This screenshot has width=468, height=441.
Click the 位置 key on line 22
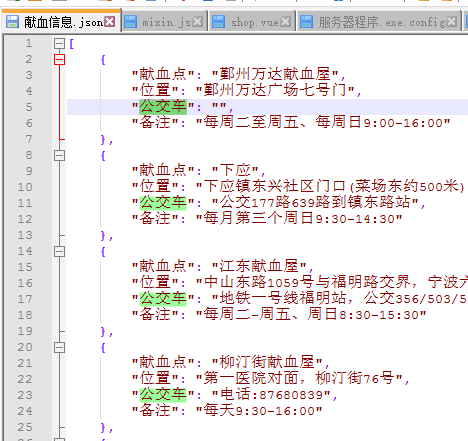click(x=155, y=378)
